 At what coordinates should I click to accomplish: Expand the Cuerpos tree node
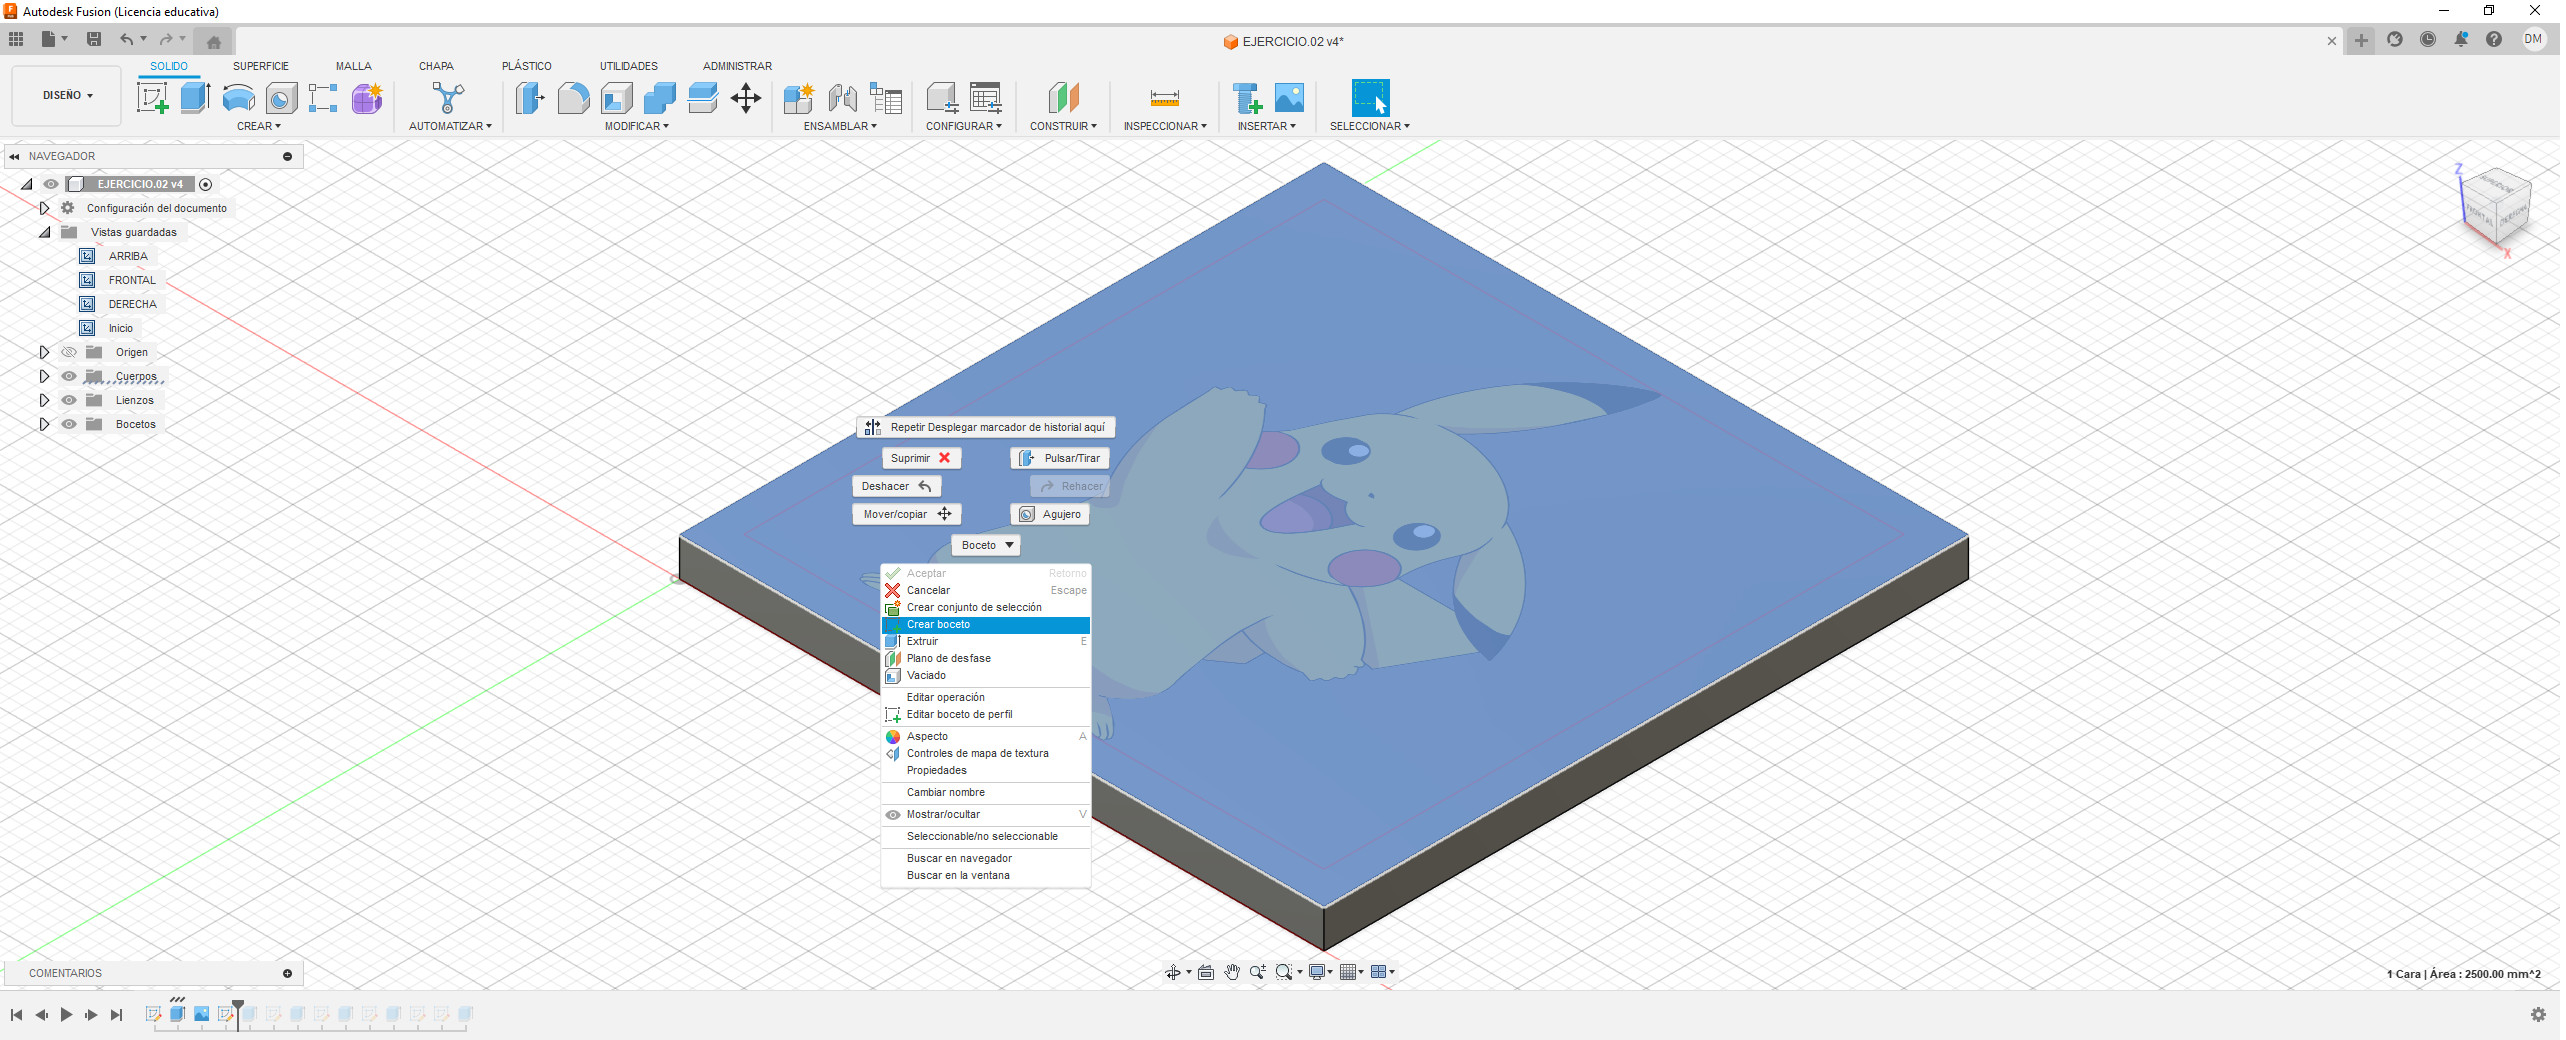(x=44, y=376)
